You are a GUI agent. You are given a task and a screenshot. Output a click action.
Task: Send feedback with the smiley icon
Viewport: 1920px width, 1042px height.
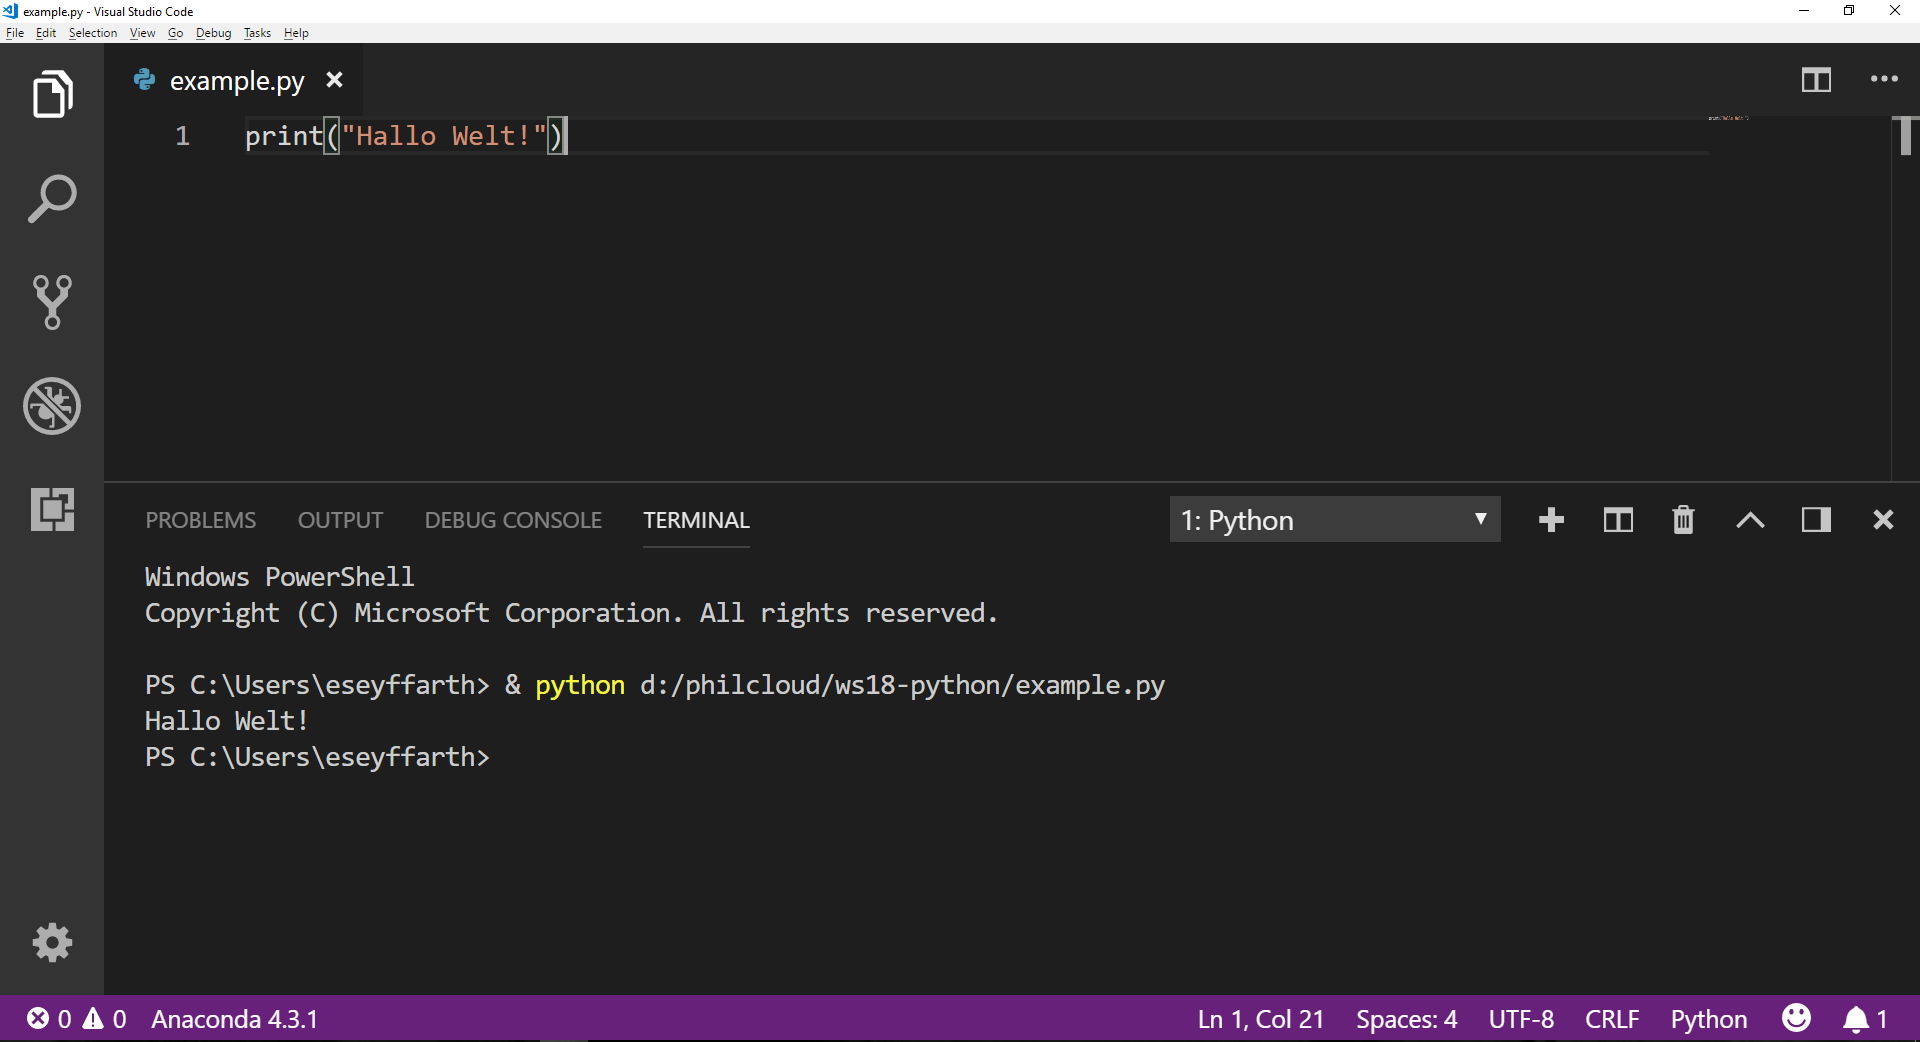[x=1796, y=1018]
